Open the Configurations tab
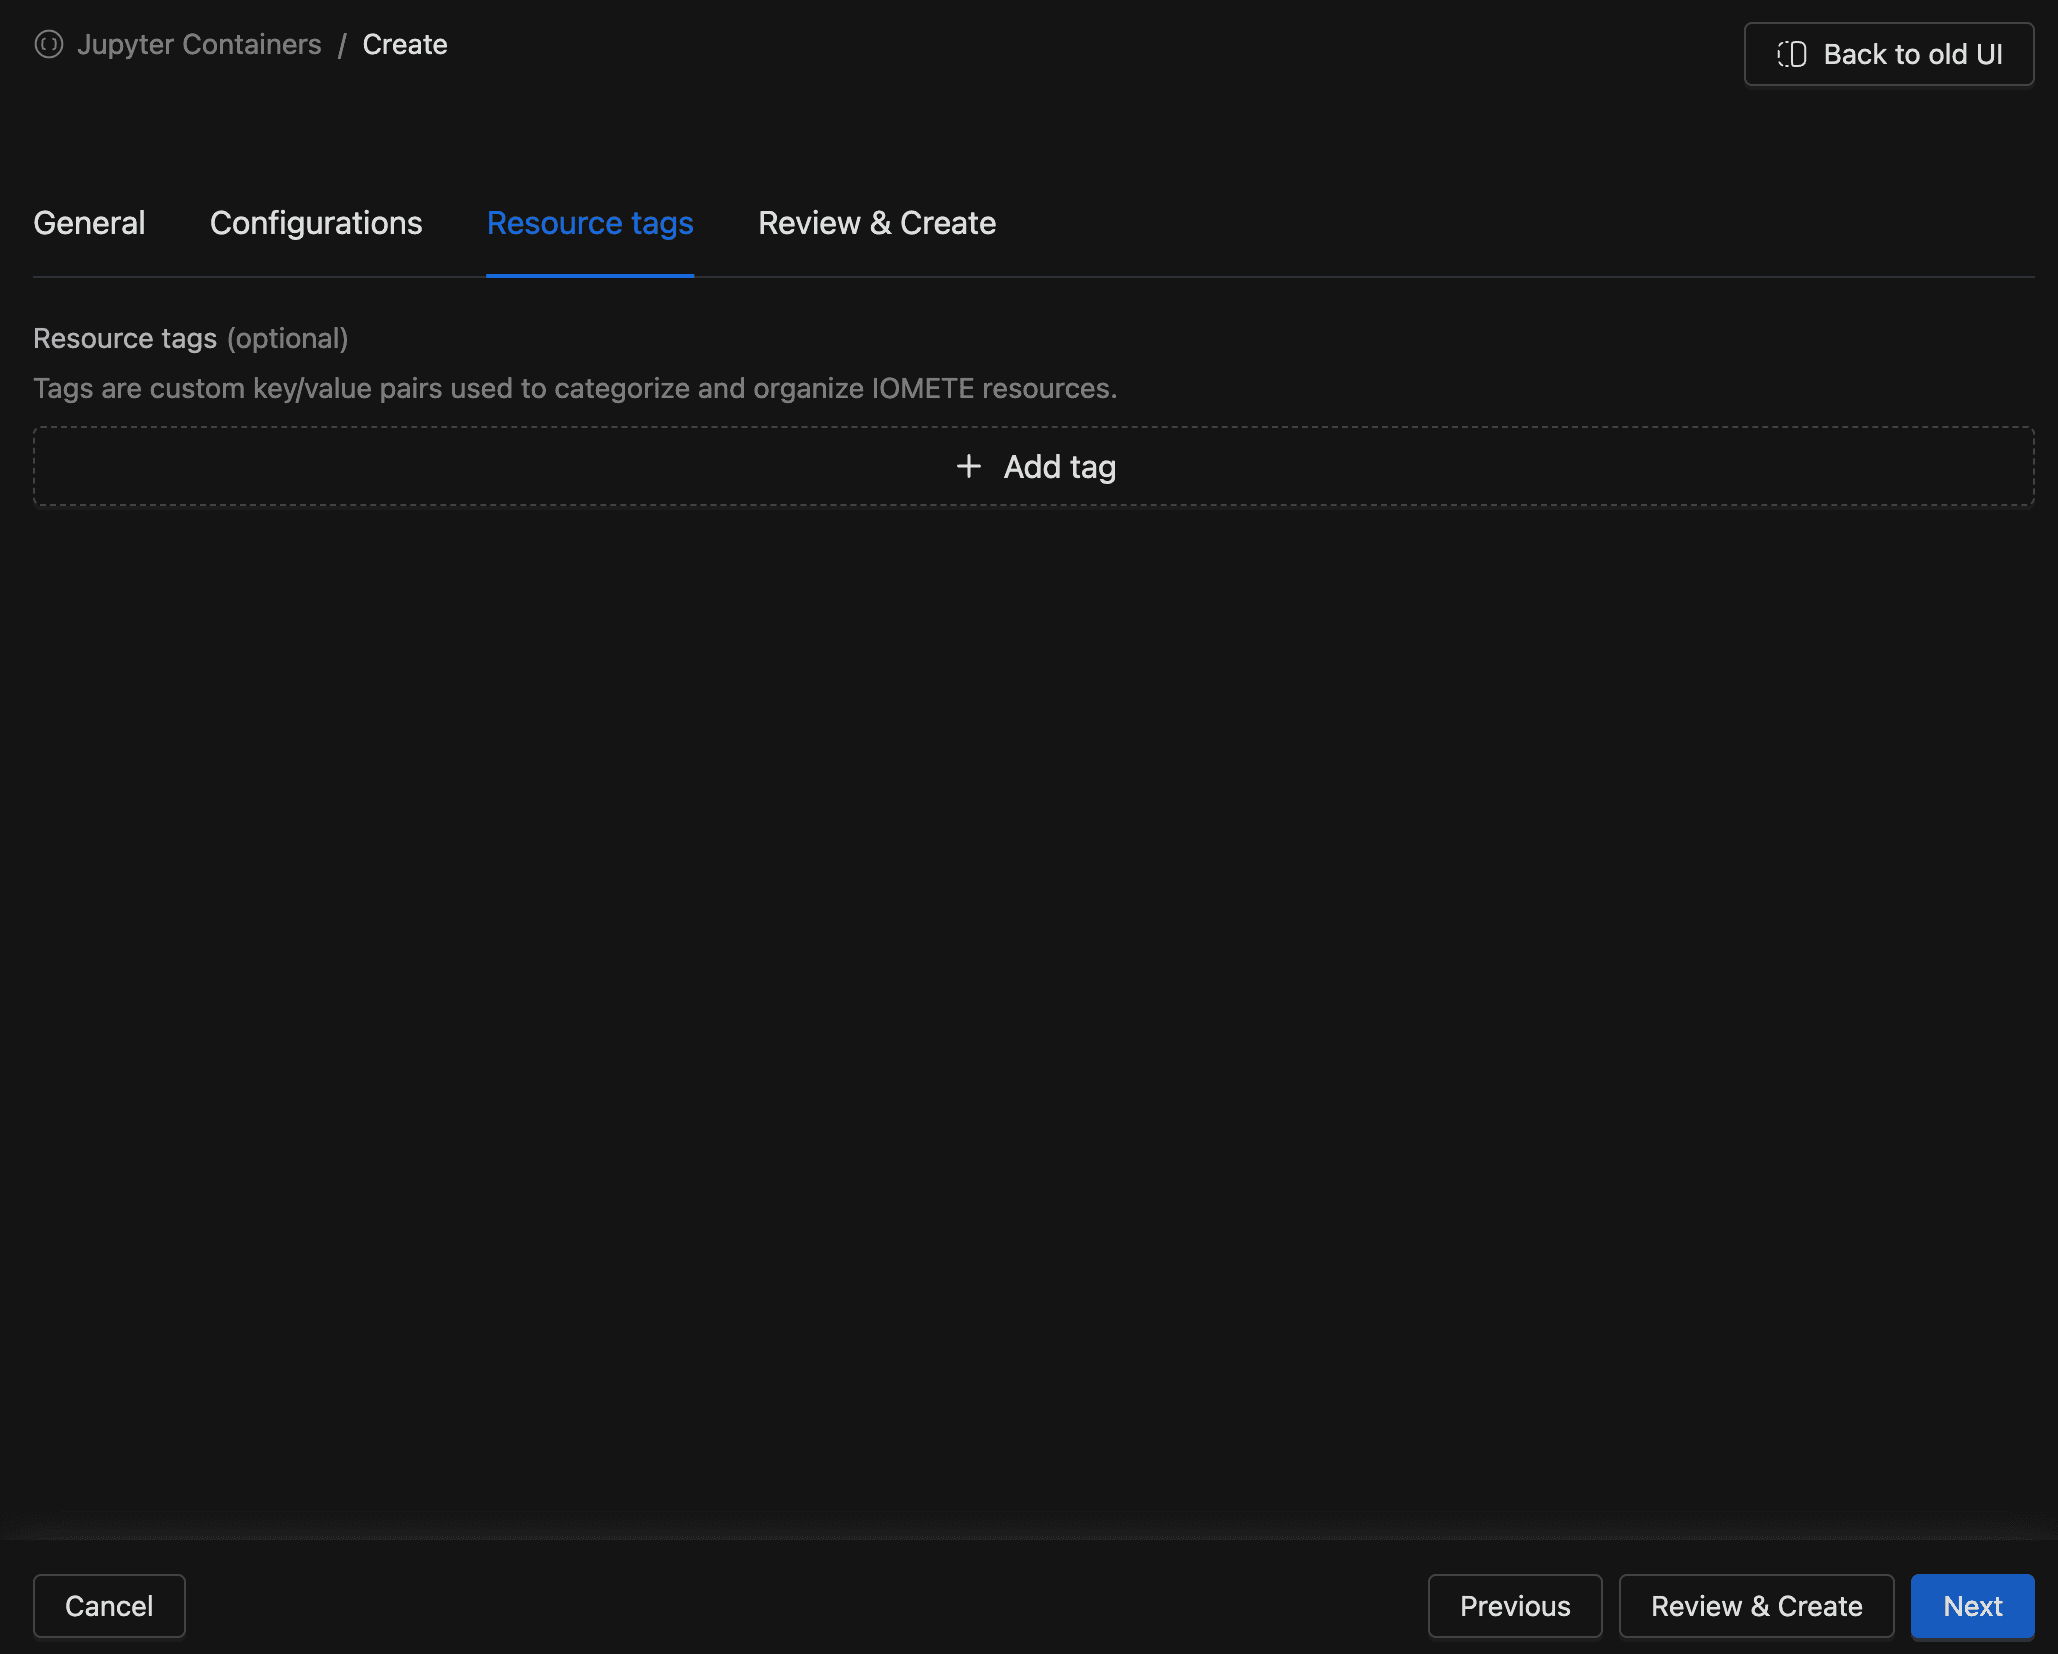This screenshot has height=1654, width=2058. tap(316, 223)
